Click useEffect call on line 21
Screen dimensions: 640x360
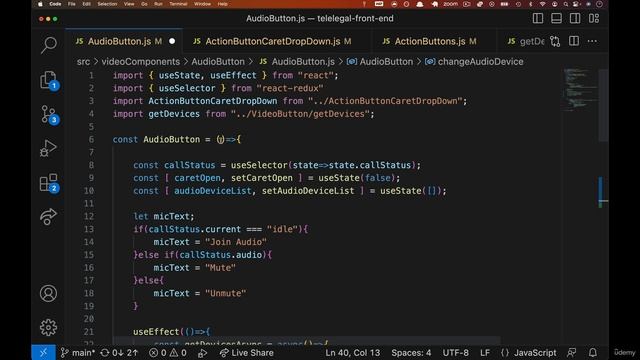pyautogui.click(x=156, y=332)
